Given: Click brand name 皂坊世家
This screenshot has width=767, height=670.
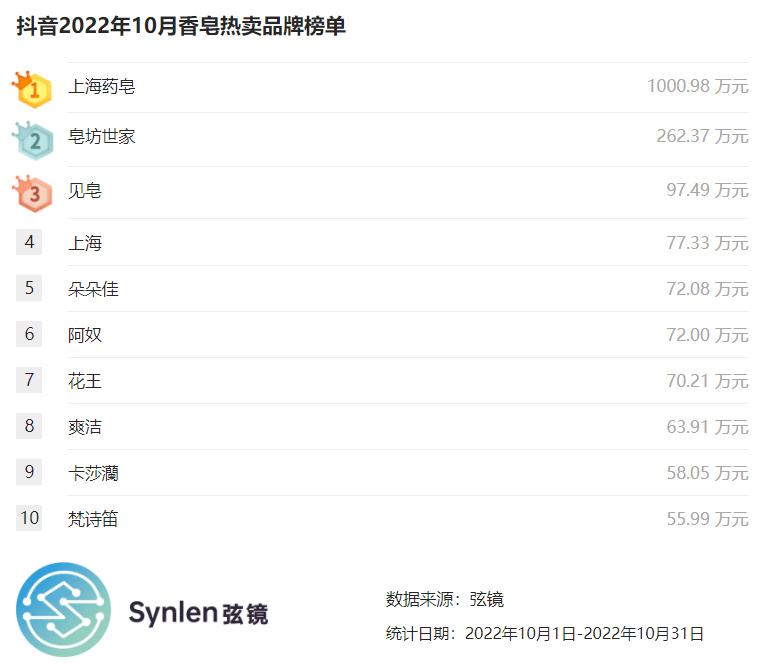Looking at the screenshot, I should tap(102, 136).
